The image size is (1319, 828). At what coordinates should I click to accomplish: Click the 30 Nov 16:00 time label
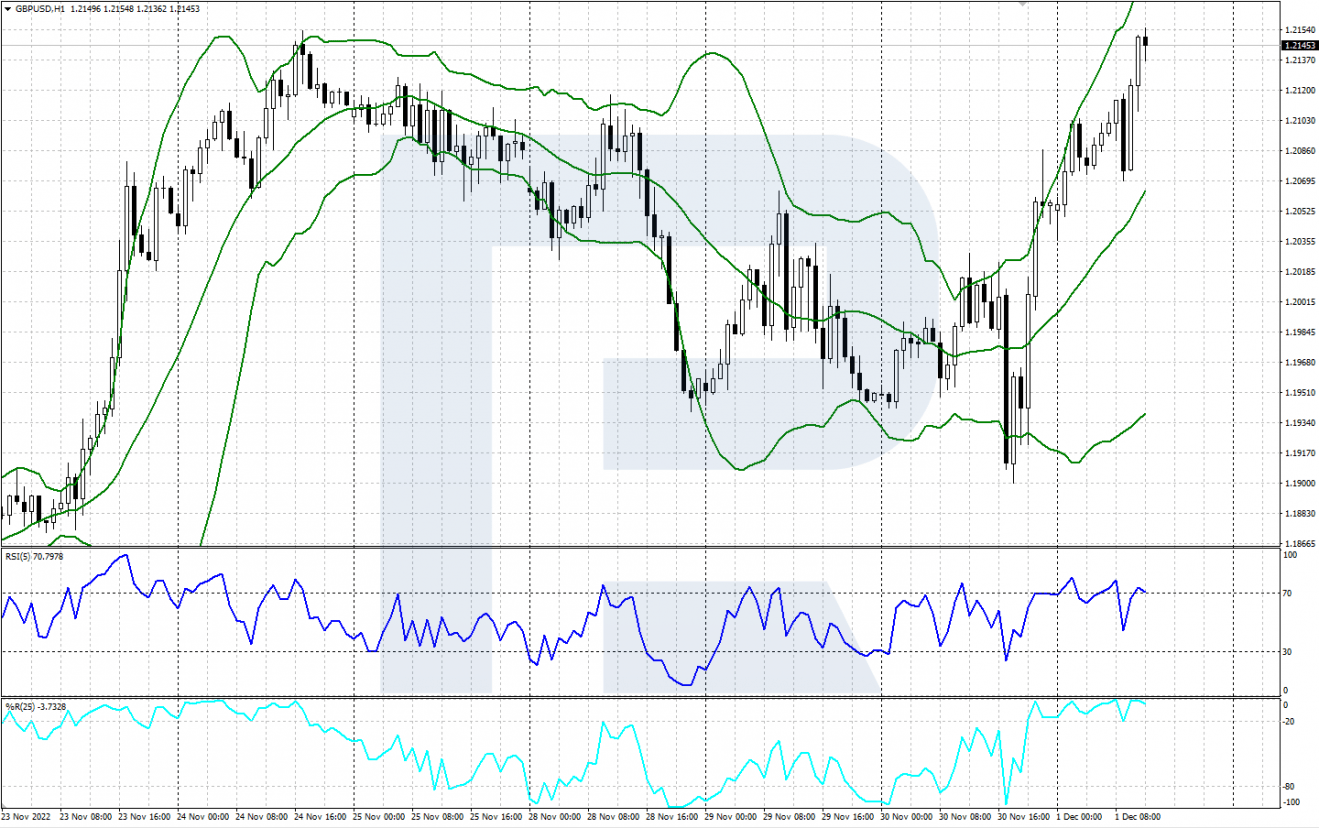pyautogui.click(x=1026, y=817)
